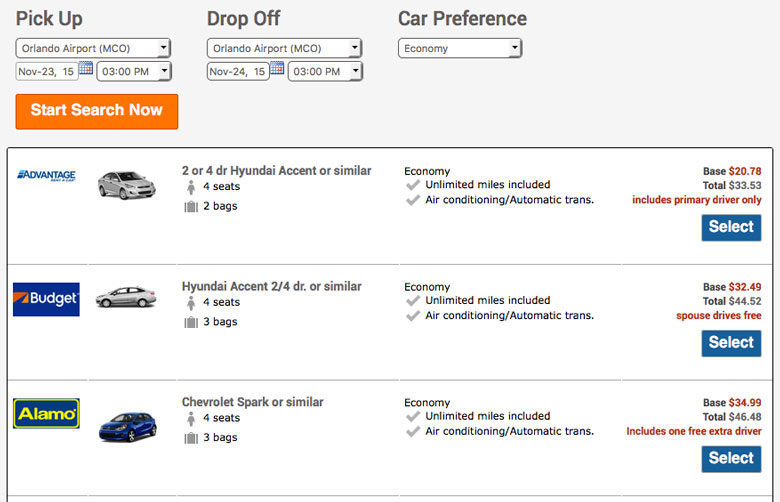Select the Budget Hyundai Accent offer
780x502 pixels.
click(x=731, y=343)
